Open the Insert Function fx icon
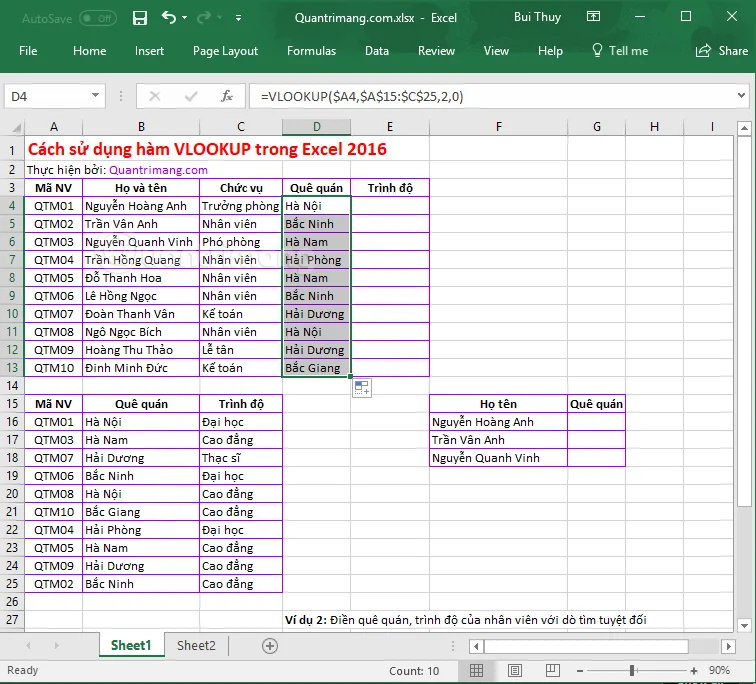Image resolution: width=756 pixels, height=684 pixels. point(227,96)
